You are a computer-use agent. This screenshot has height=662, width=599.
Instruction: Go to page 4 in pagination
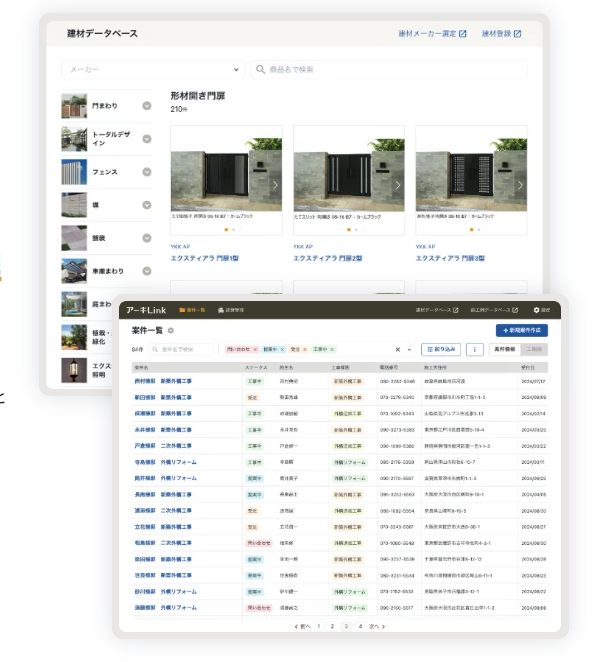[360, 627]
